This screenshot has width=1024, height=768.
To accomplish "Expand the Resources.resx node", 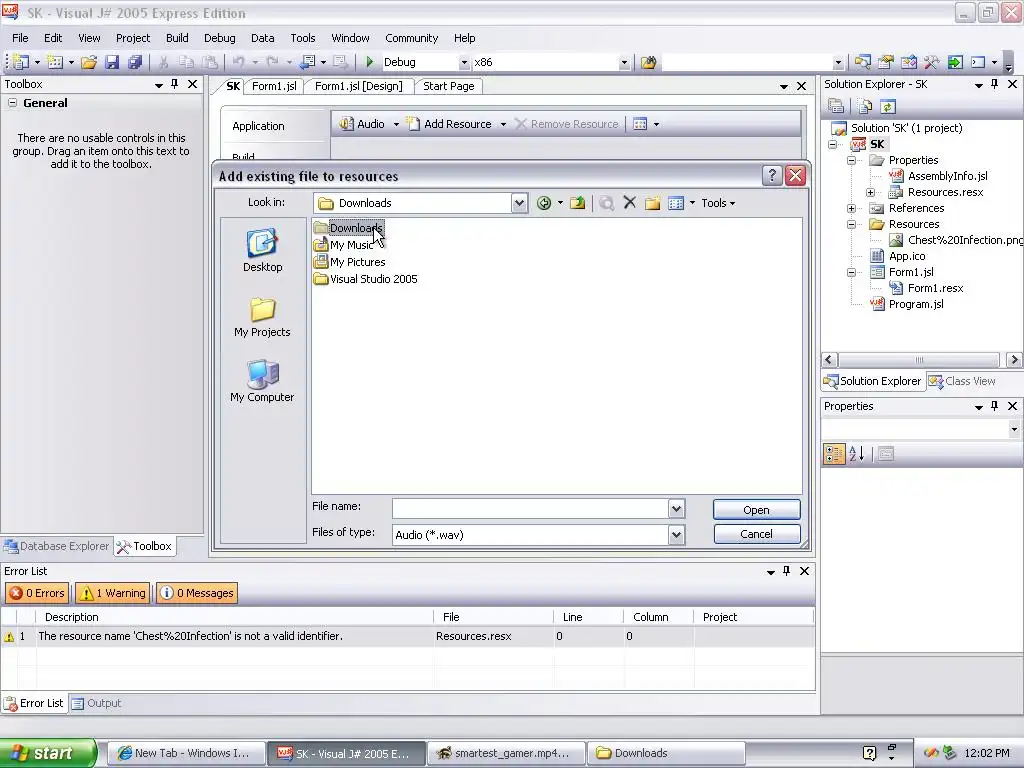I will click(871, 192).
